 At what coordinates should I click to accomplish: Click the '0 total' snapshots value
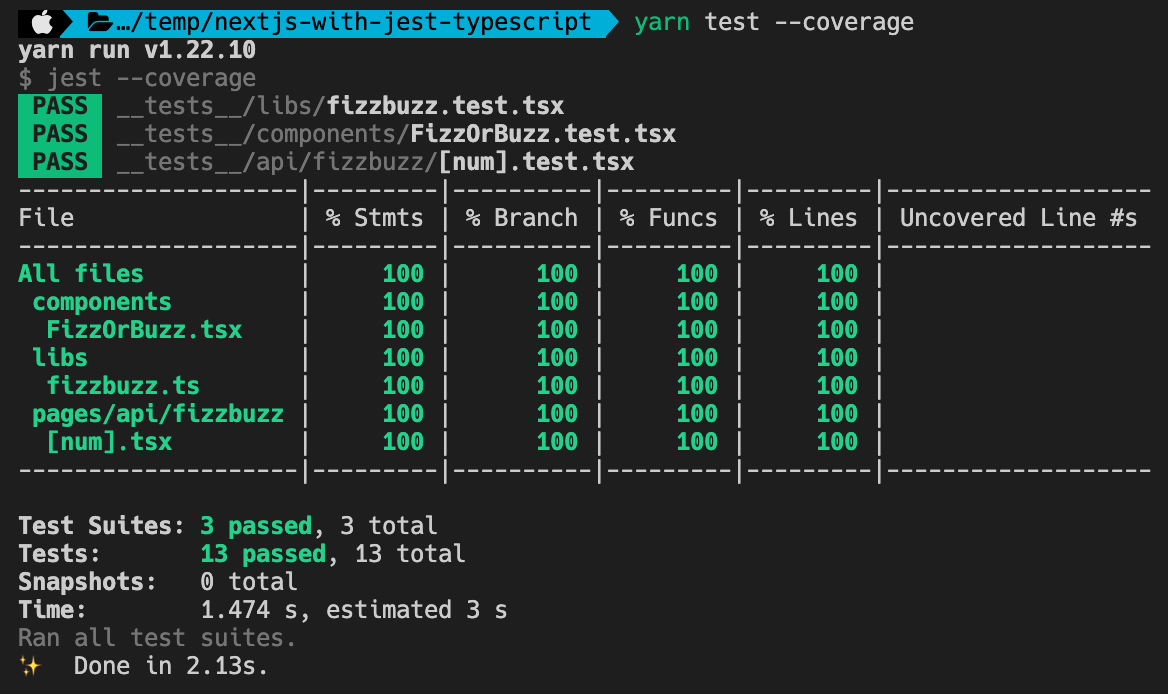[x=249, y=582]
